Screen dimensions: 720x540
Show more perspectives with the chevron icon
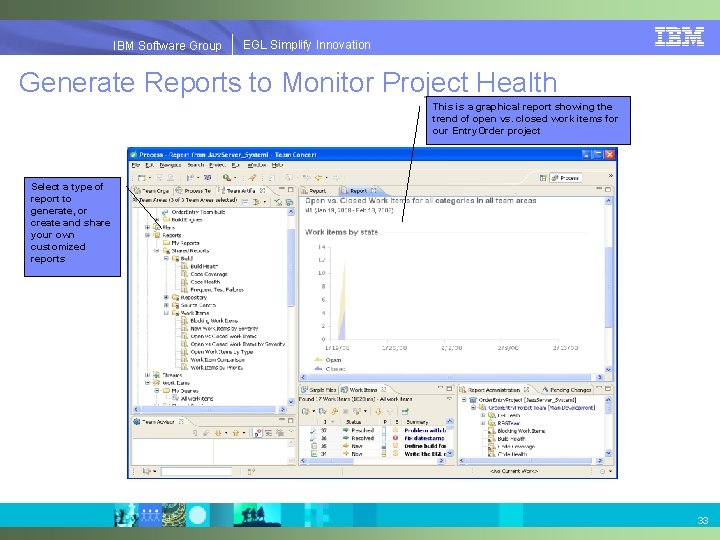click(610, 176)
